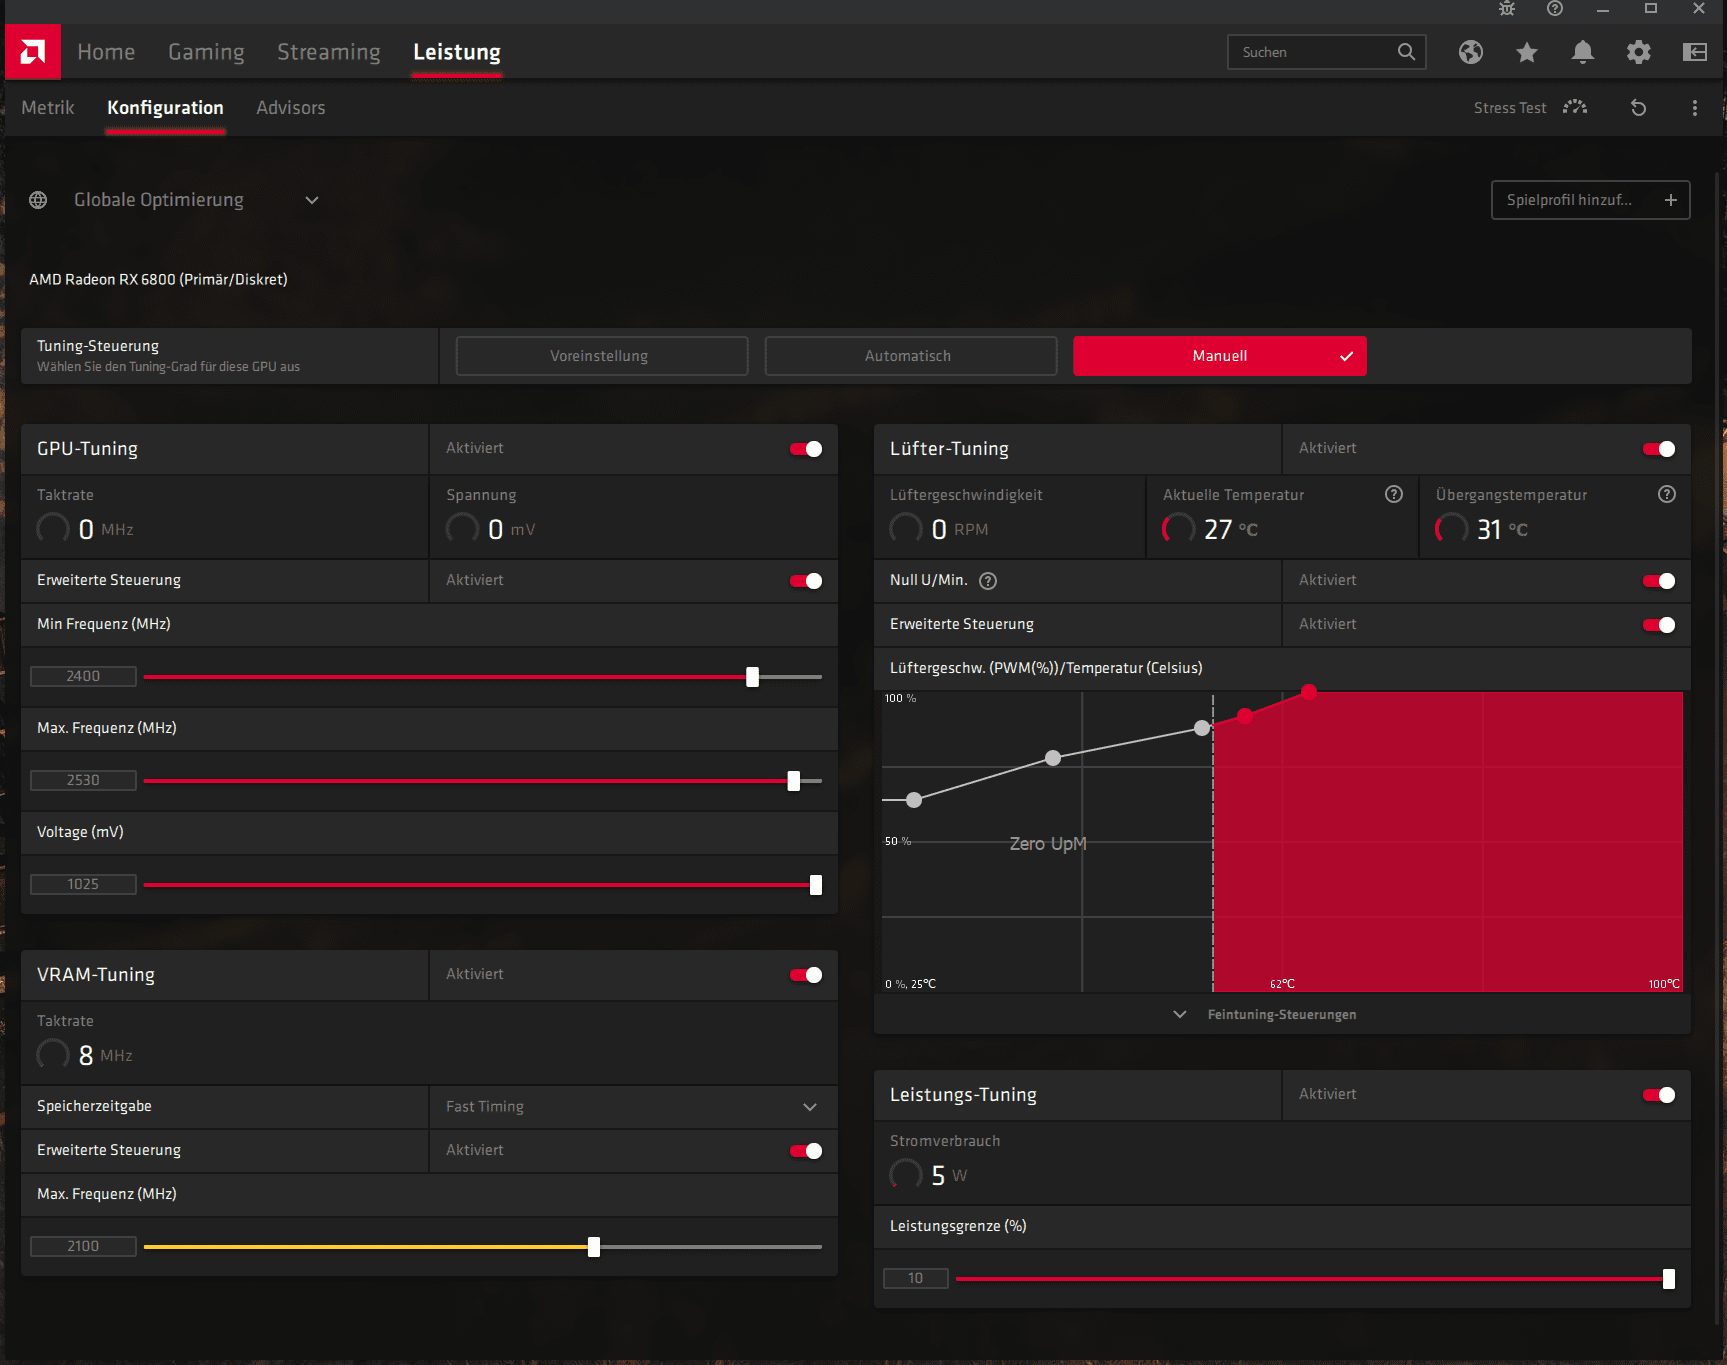
Task: Click the Voltage (mV) slider handle
Action: (816, 885)
